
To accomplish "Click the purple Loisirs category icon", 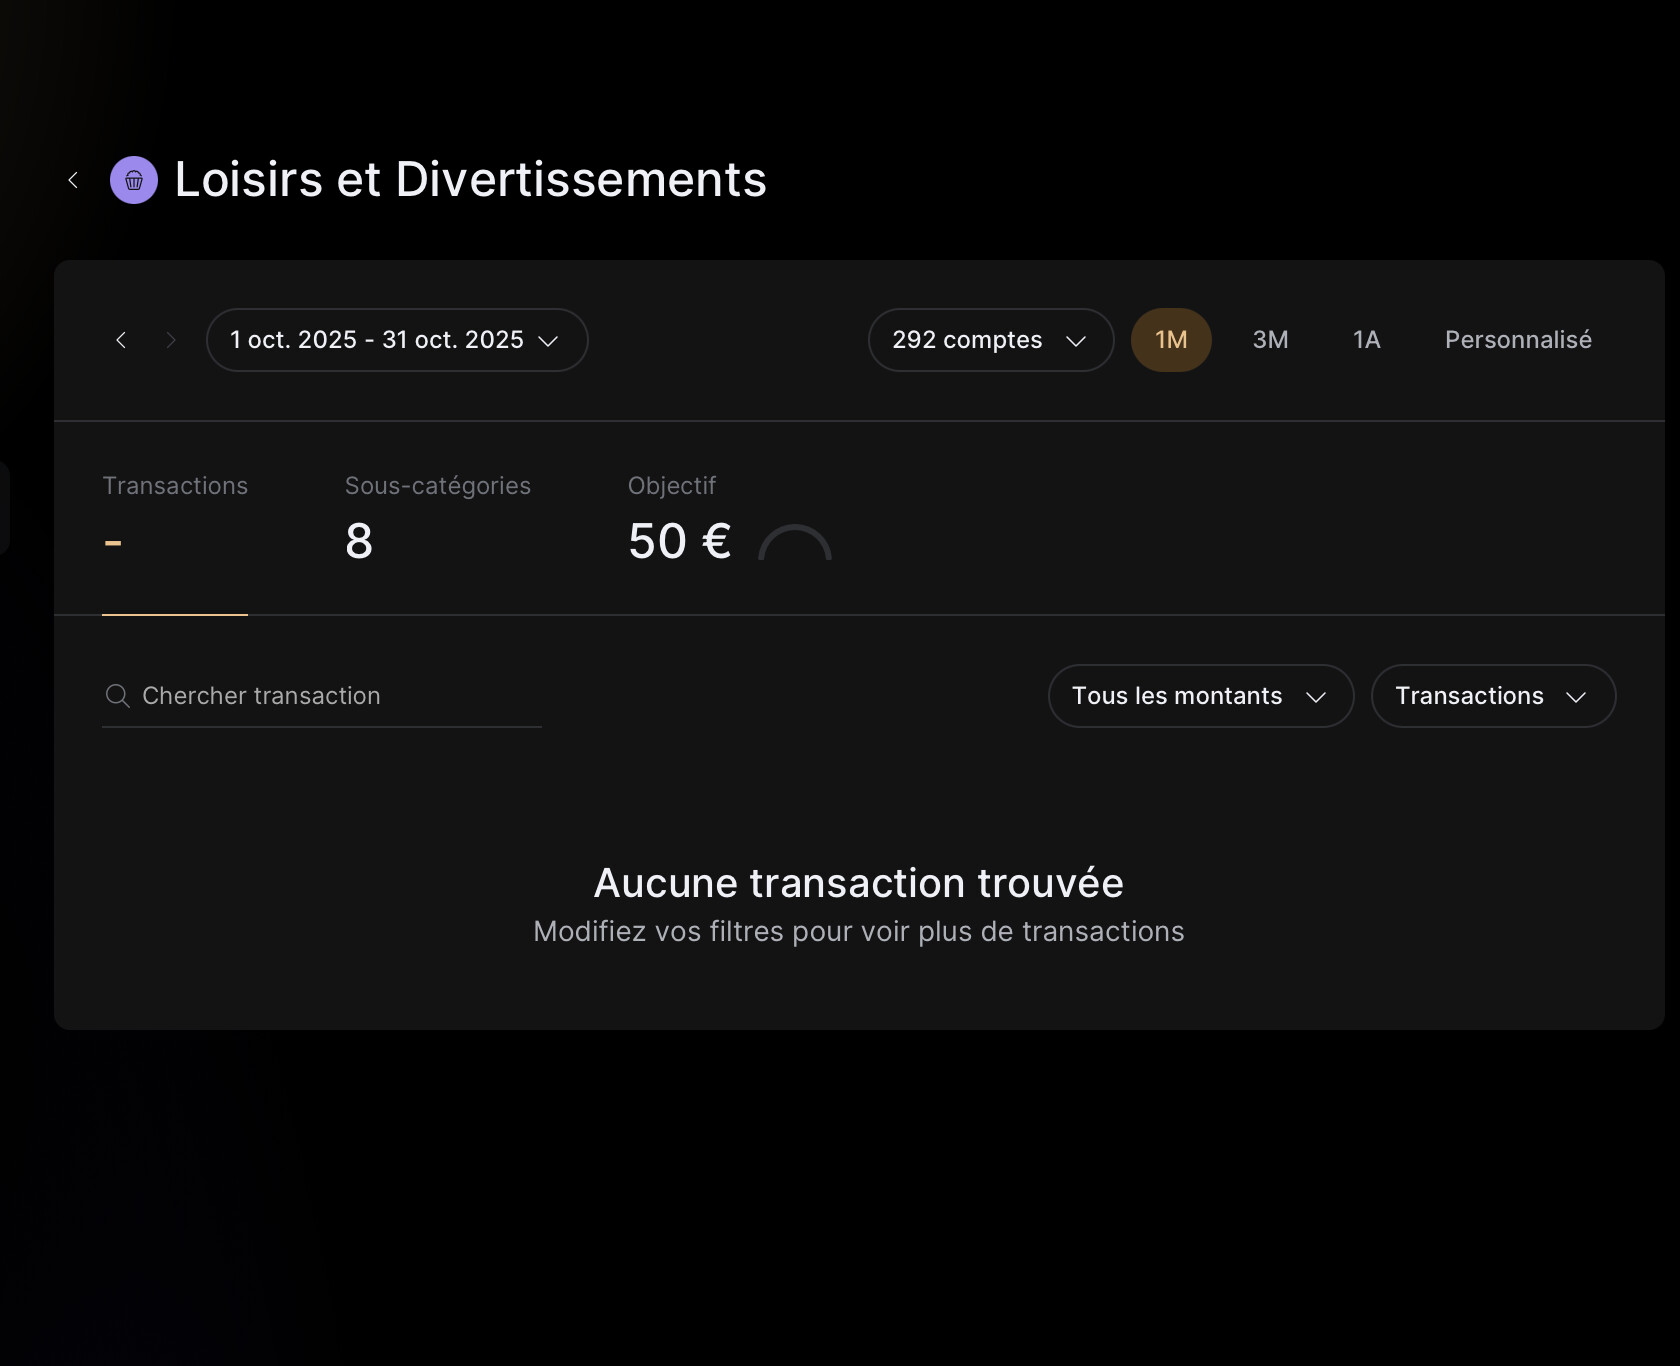I will click(x=134, y=180).
